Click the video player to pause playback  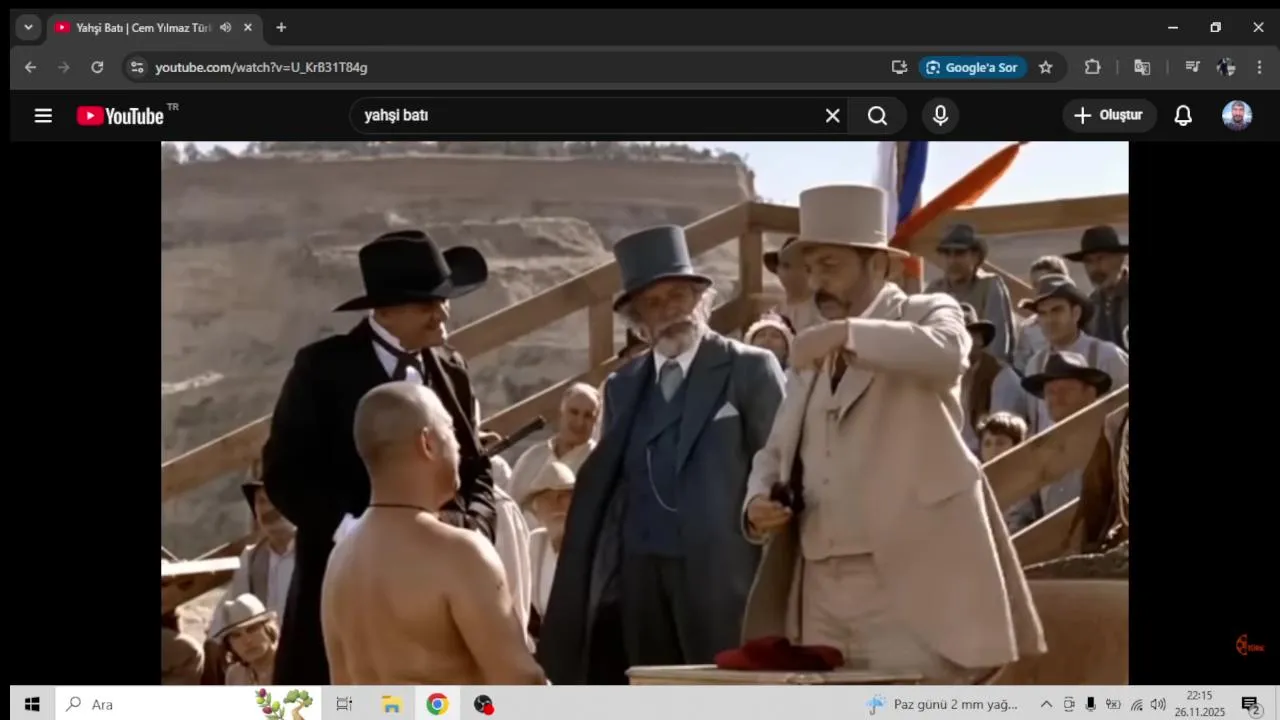pos(645,413)
